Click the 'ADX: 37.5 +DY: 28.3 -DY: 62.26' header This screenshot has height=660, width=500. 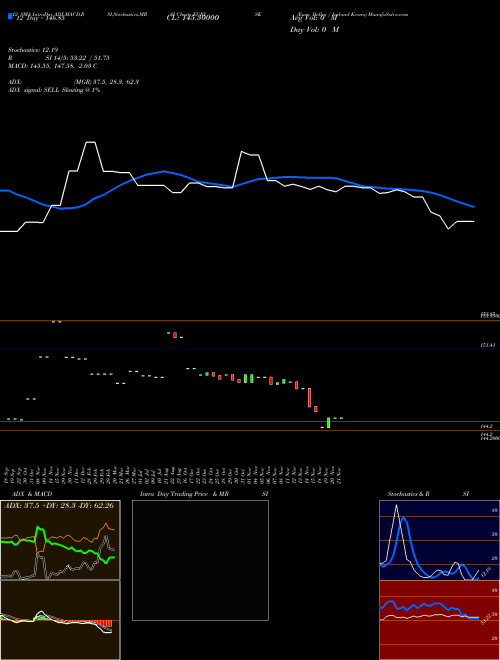59,505
